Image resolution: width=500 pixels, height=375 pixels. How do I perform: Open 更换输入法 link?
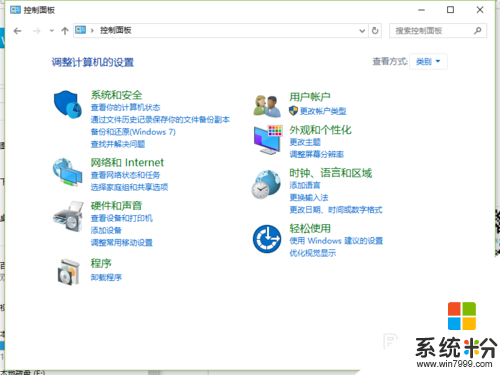coord(309,198)
